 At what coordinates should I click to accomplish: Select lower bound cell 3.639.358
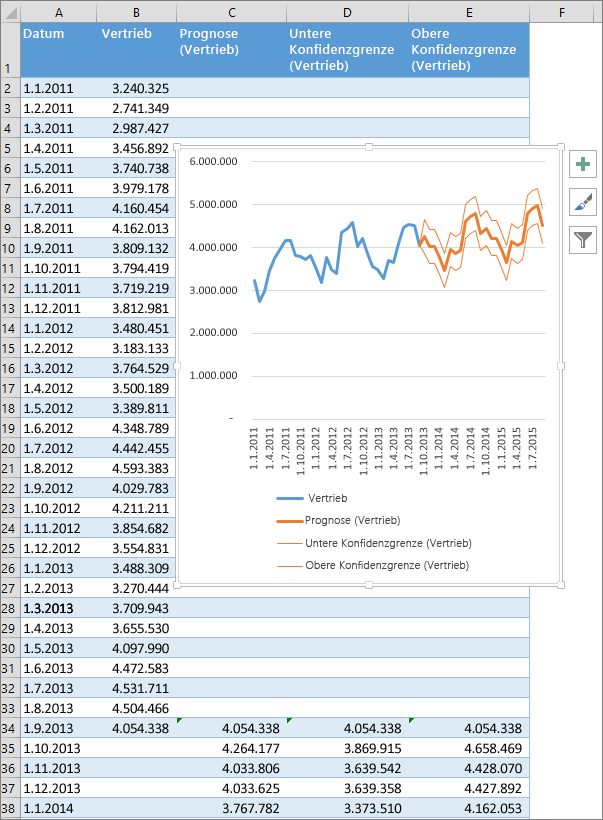click(347, 788)
